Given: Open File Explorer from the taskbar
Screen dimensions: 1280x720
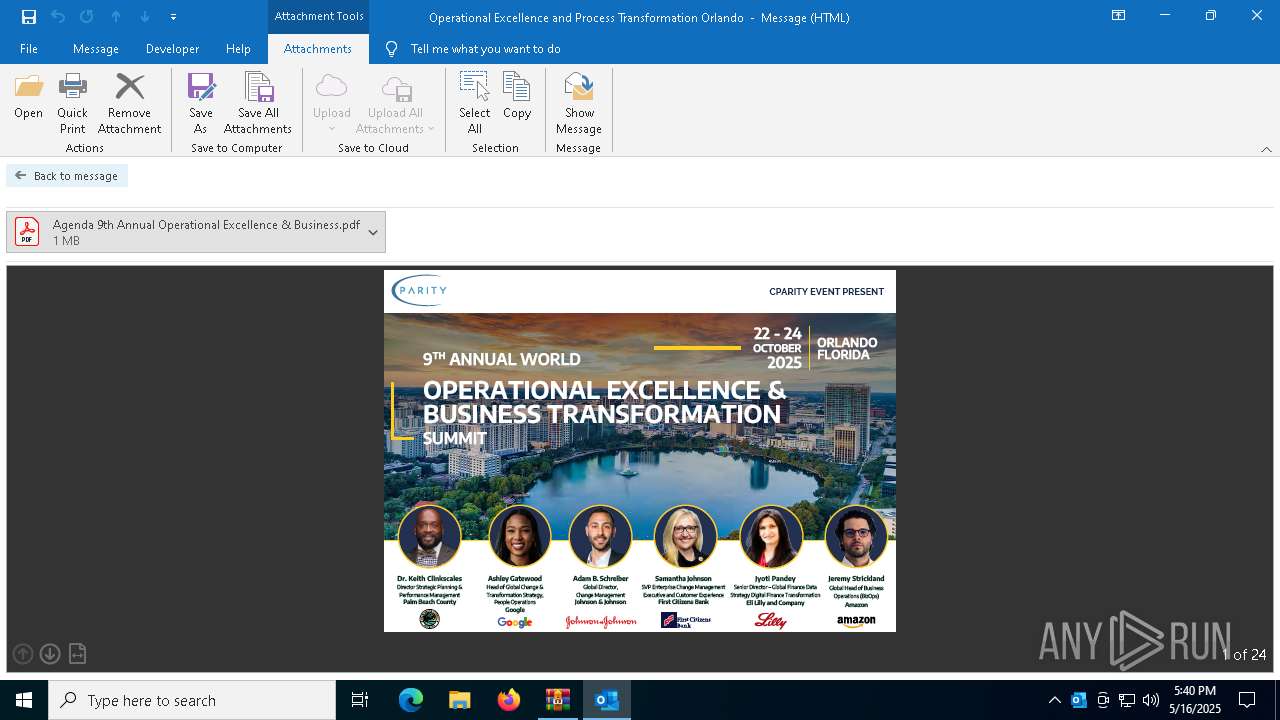Looking at the screenshot, I should pyautogui.click(x=460, y=700).
